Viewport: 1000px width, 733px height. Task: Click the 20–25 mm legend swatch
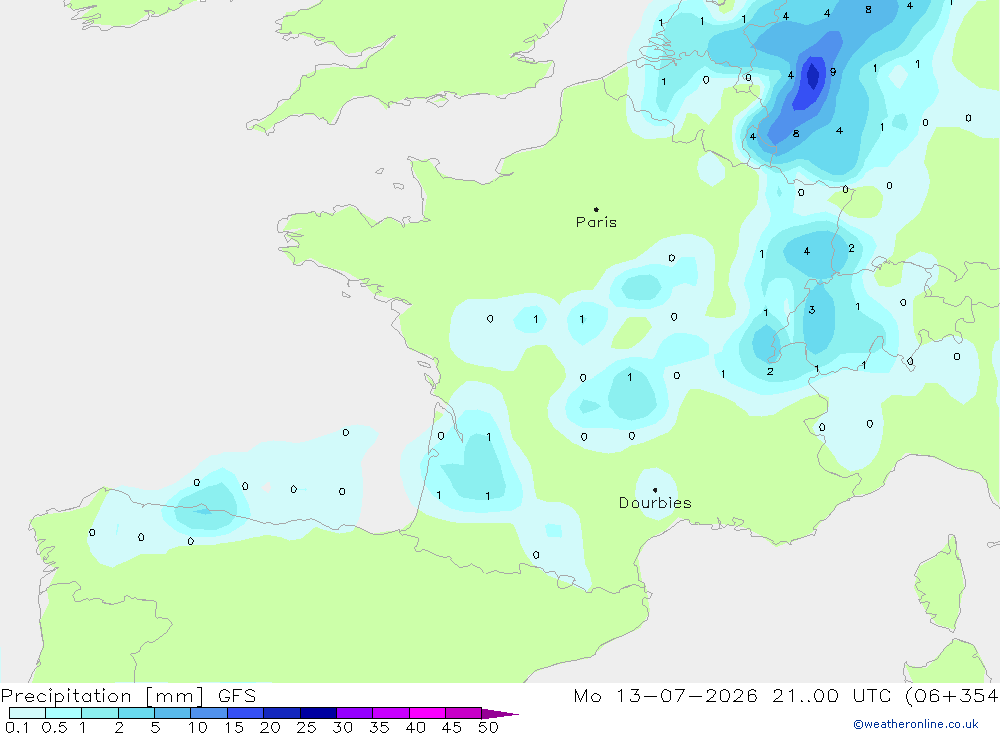(282, 713)
